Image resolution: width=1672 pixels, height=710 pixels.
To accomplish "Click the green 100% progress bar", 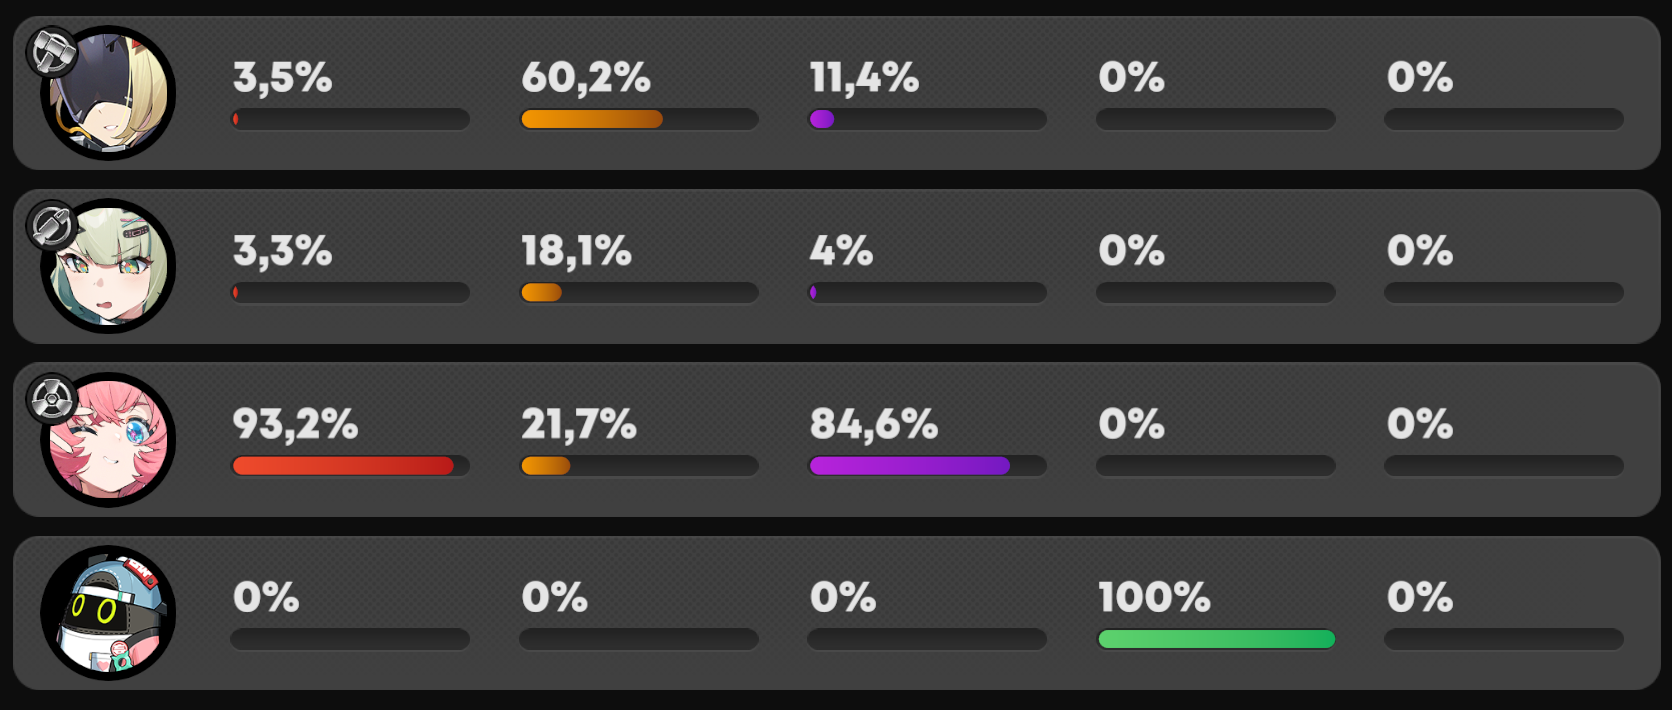I will click(1216, 639).
